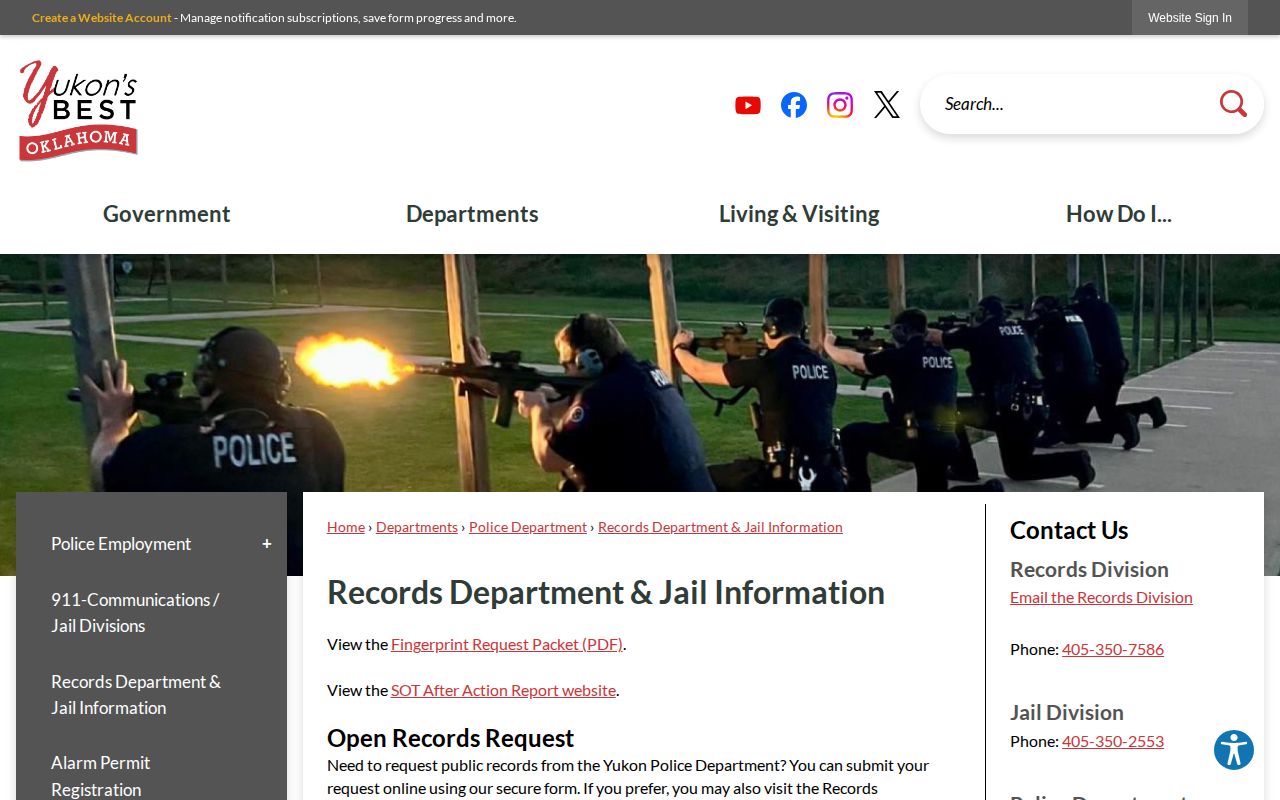Viewport: 1280px width, 800px height.
Task: Open the Departments menu
Action: pyautogui.click(x=472, y=214)
